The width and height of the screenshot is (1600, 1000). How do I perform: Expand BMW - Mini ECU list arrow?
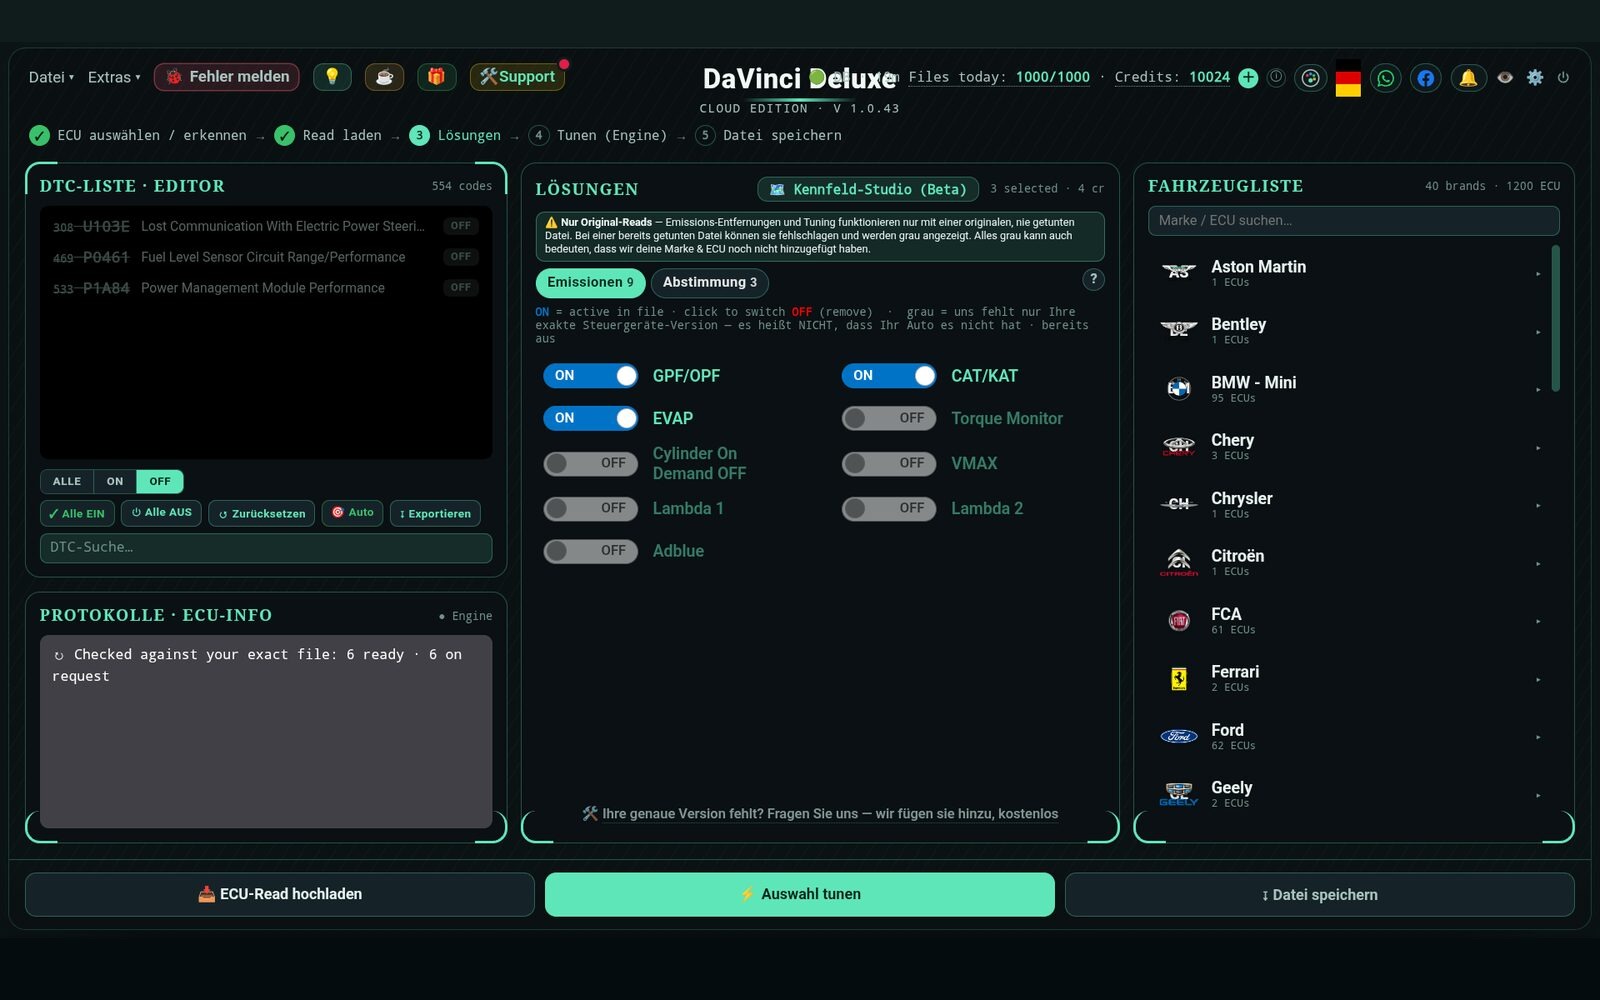click(x=1538, y=389)
